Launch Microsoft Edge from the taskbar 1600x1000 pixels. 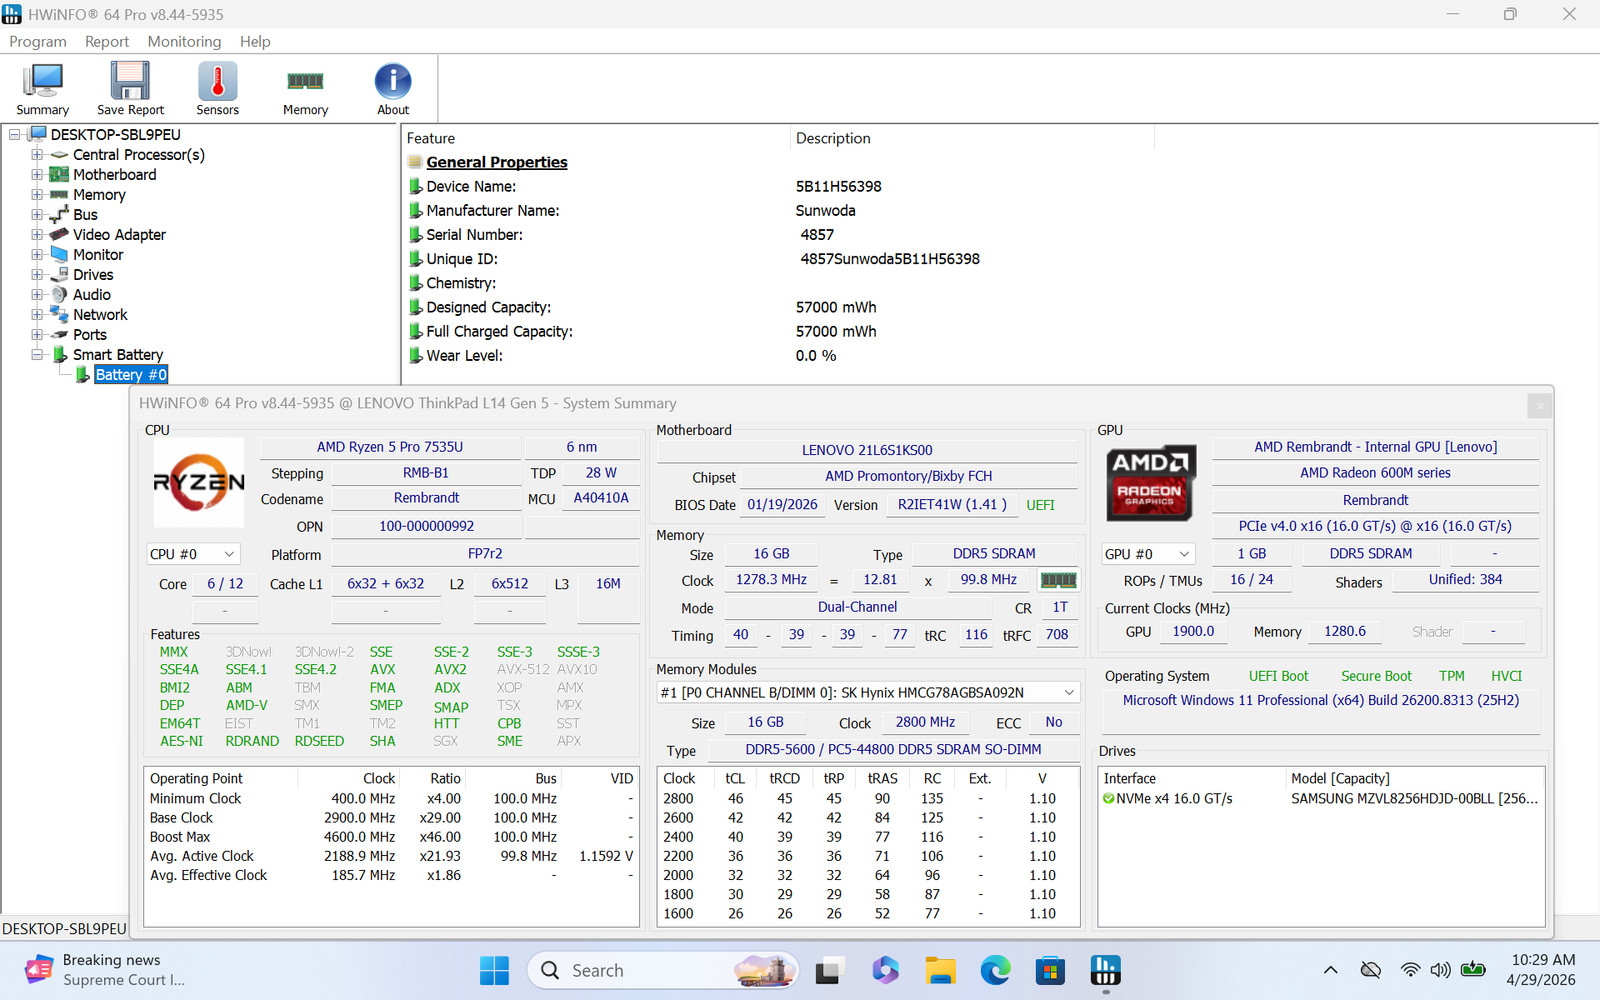[x=995, y=970]
